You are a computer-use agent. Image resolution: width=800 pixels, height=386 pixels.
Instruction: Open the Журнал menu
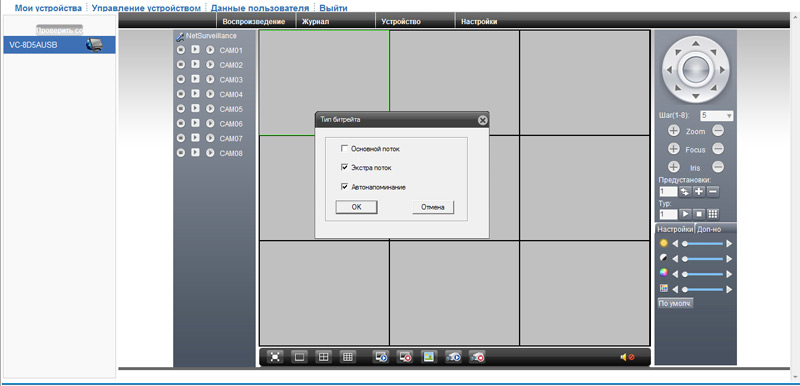[x=315, y=21]
